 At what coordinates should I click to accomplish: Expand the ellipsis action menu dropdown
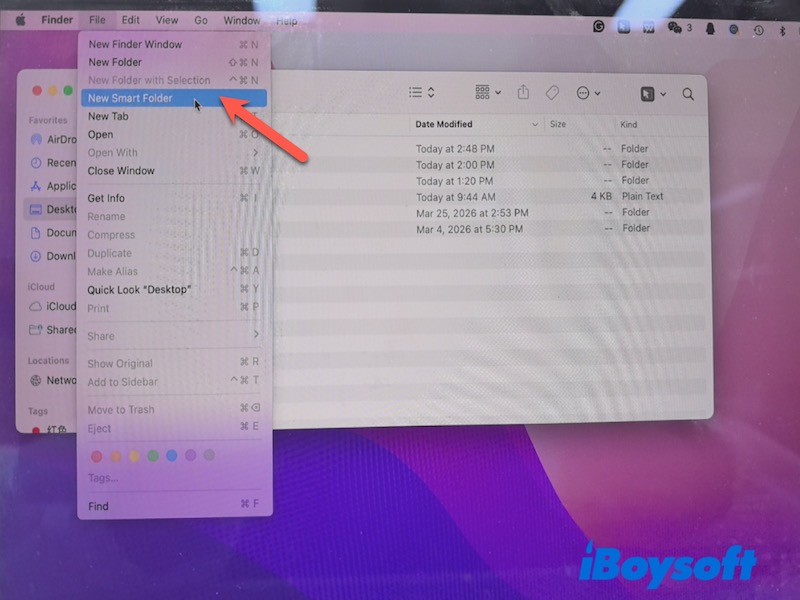(588, 93)
